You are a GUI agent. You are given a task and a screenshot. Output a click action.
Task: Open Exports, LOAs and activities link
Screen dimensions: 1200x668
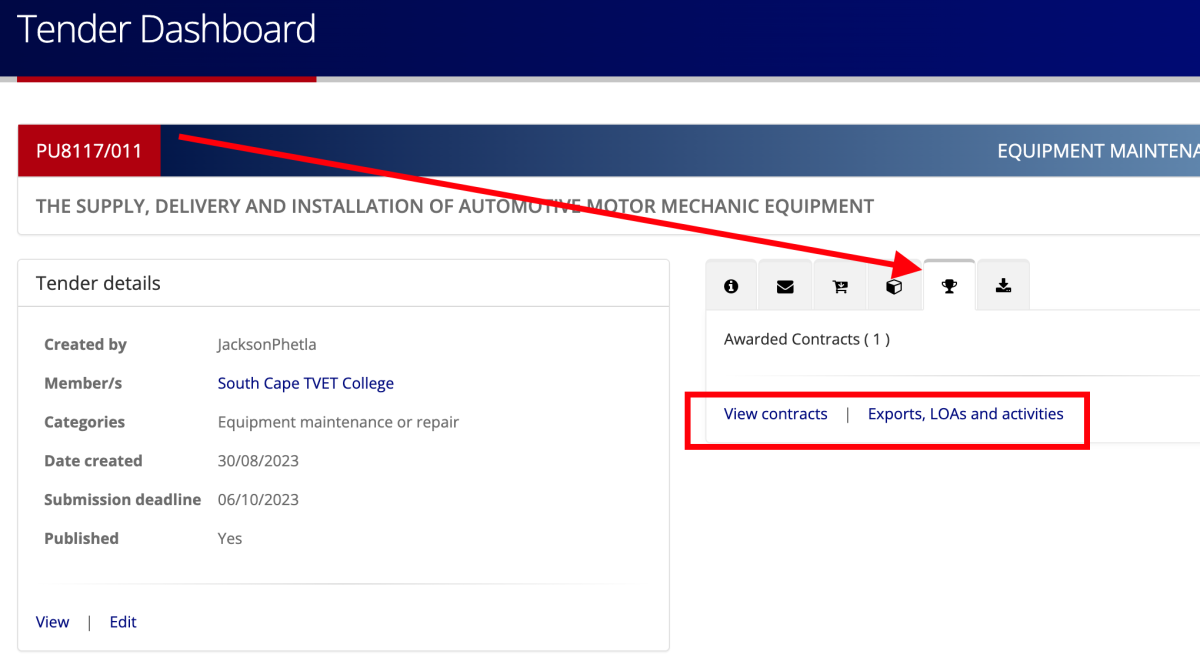tap(965, 414)
